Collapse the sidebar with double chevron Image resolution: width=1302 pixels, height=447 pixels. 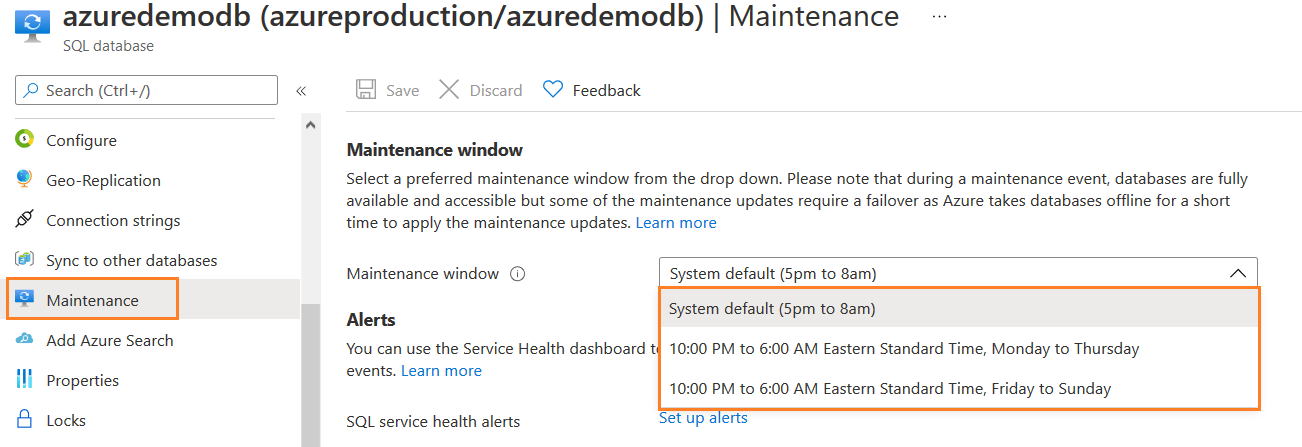click(300, 91)
